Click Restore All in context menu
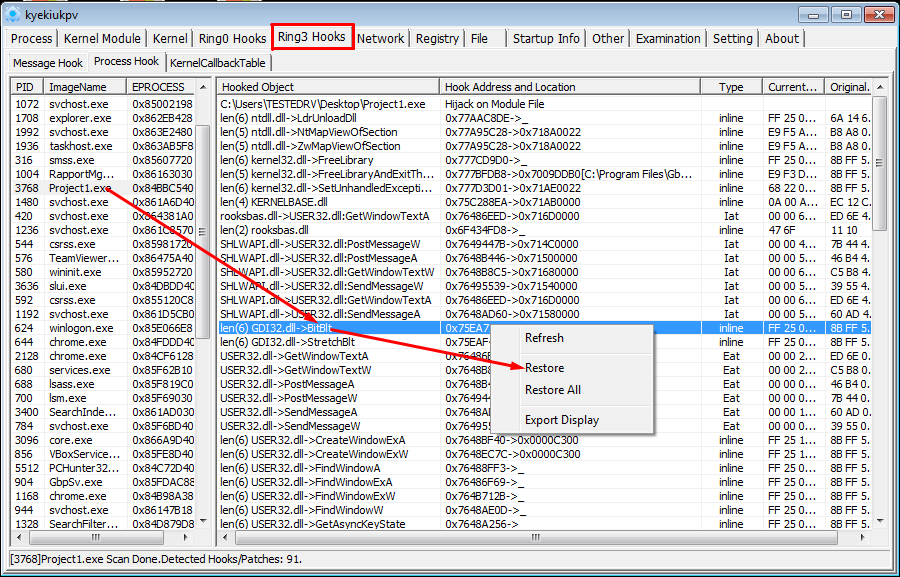The image size is (900, 577). 553,390
